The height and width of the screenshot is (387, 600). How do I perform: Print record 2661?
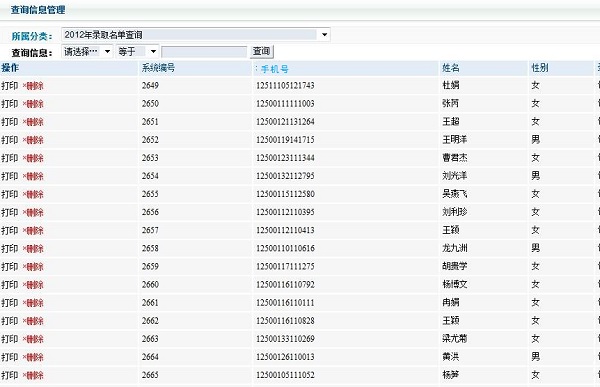click(10, 303)
